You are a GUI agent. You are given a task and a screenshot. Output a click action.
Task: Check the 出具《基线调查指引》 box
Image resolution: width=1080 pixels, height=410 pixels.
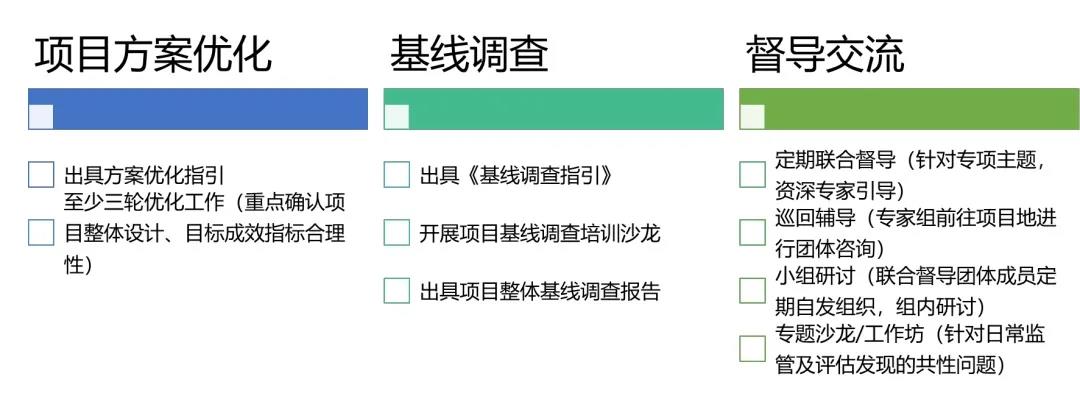(396, 175)
